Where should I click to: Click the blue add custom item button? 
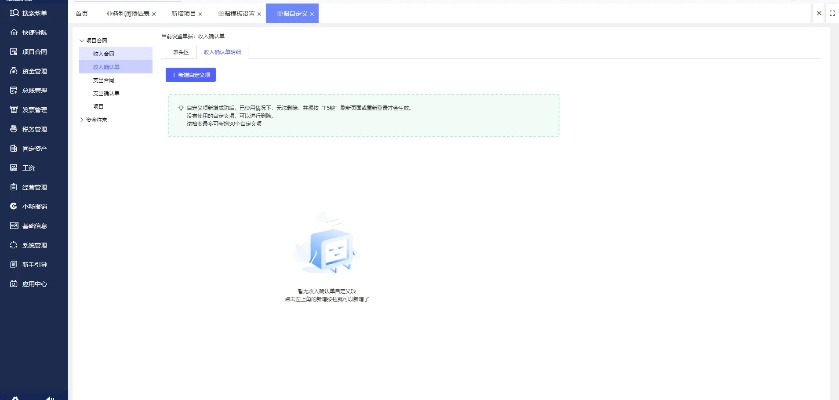(x=190, y=74)
